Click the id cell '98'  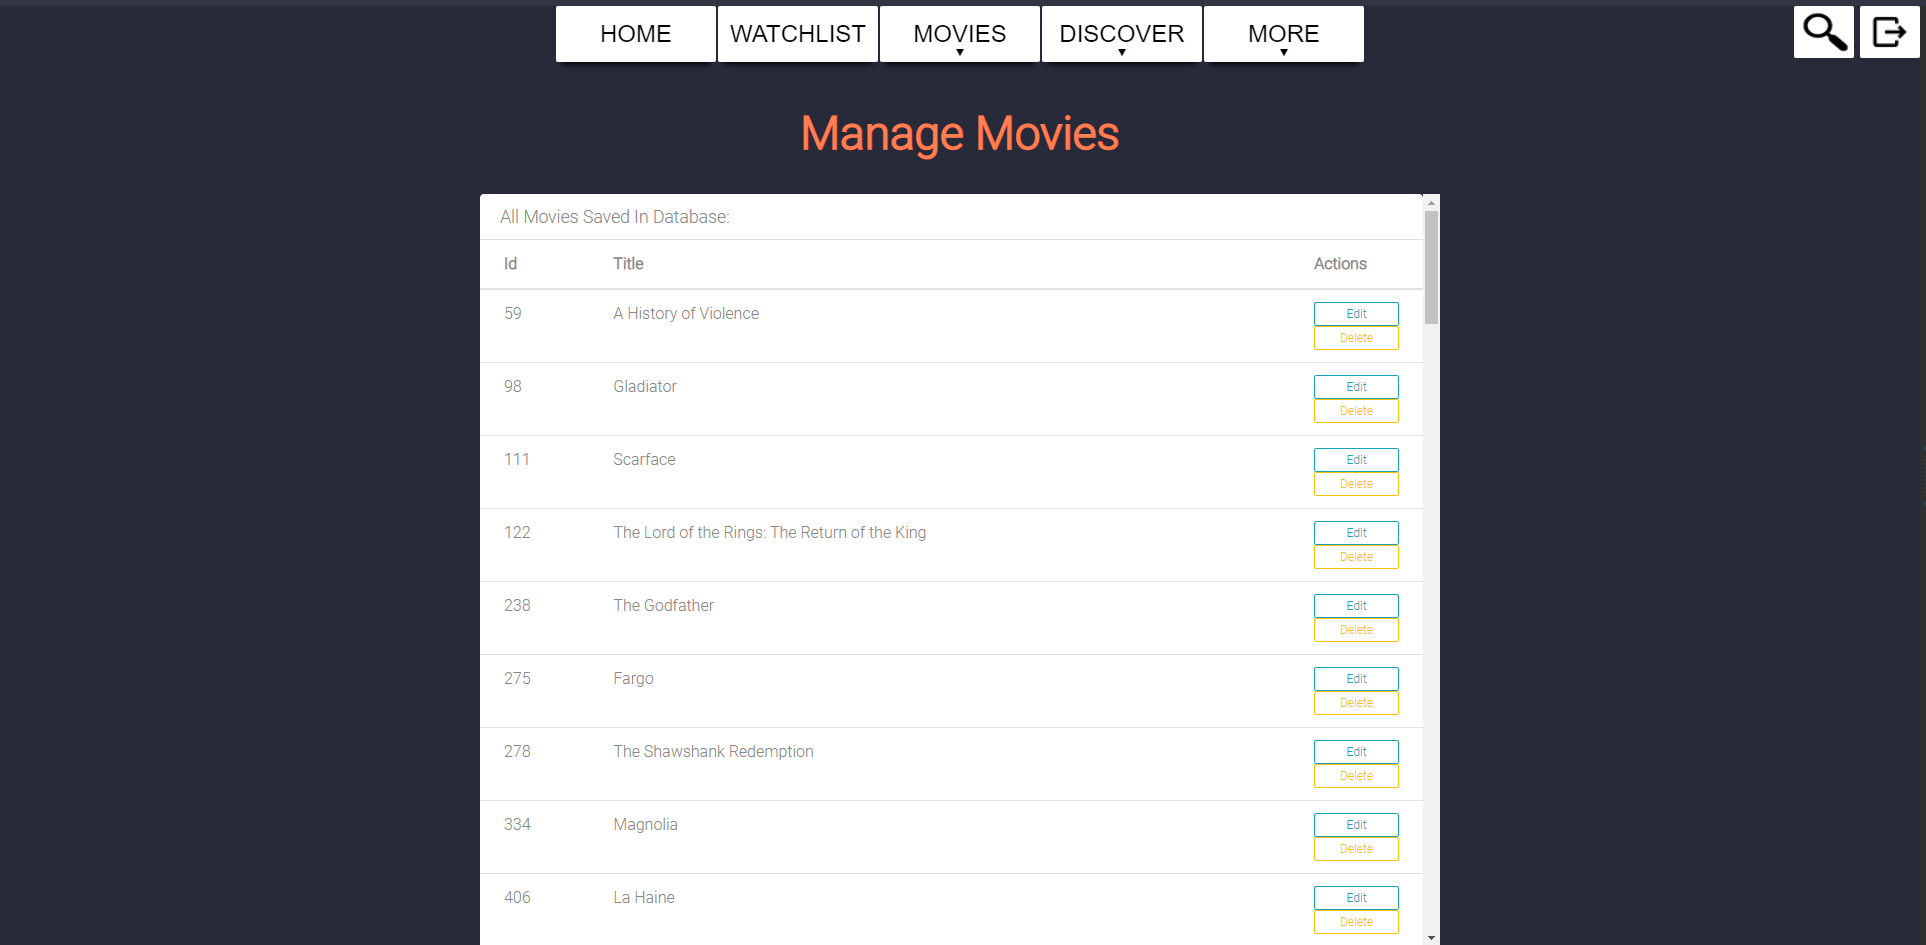point(513,387)
